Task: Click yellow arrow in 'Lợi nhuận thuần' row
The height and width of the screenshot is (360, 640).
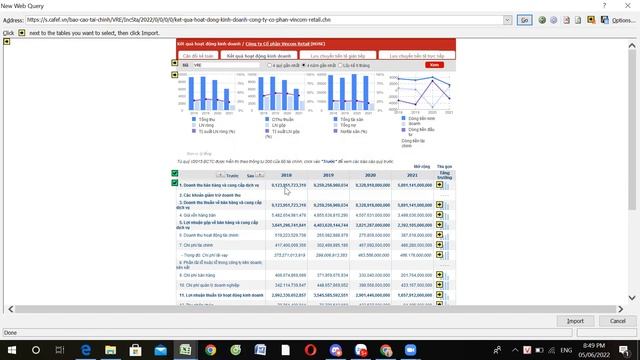Action: click(x=439, y=295)
